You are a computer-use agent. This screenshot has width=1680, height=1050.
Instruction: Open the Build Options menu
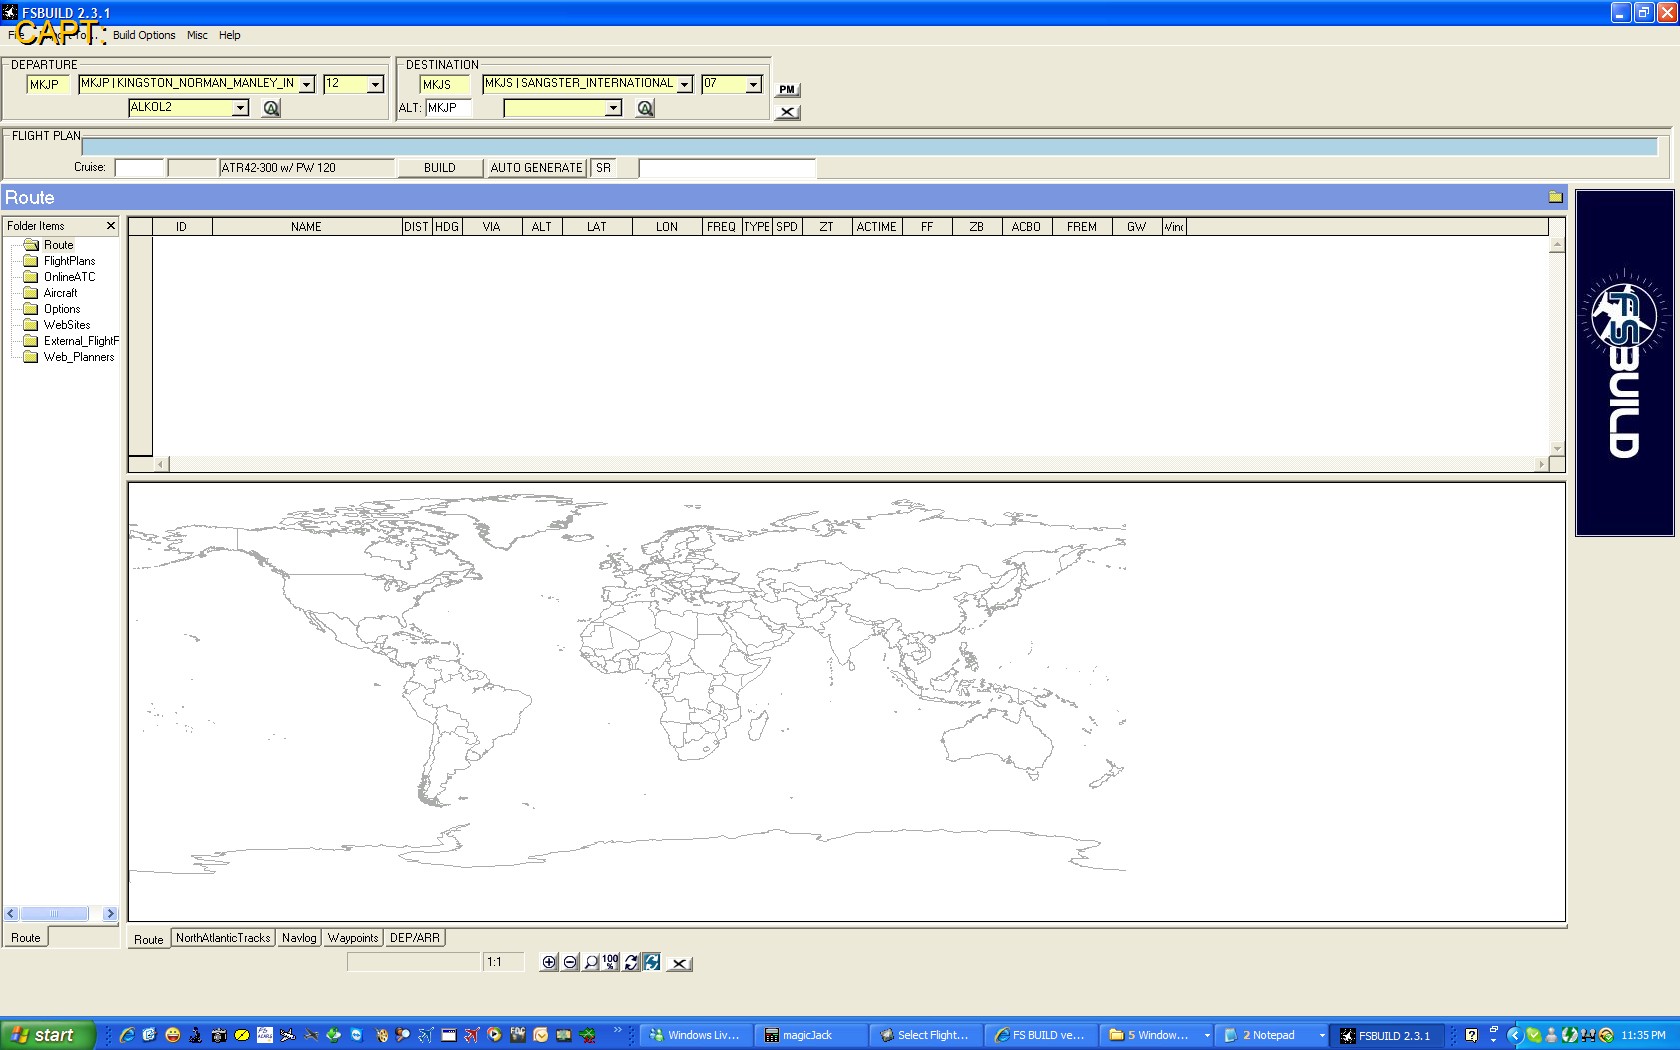[x=144, y=35]
